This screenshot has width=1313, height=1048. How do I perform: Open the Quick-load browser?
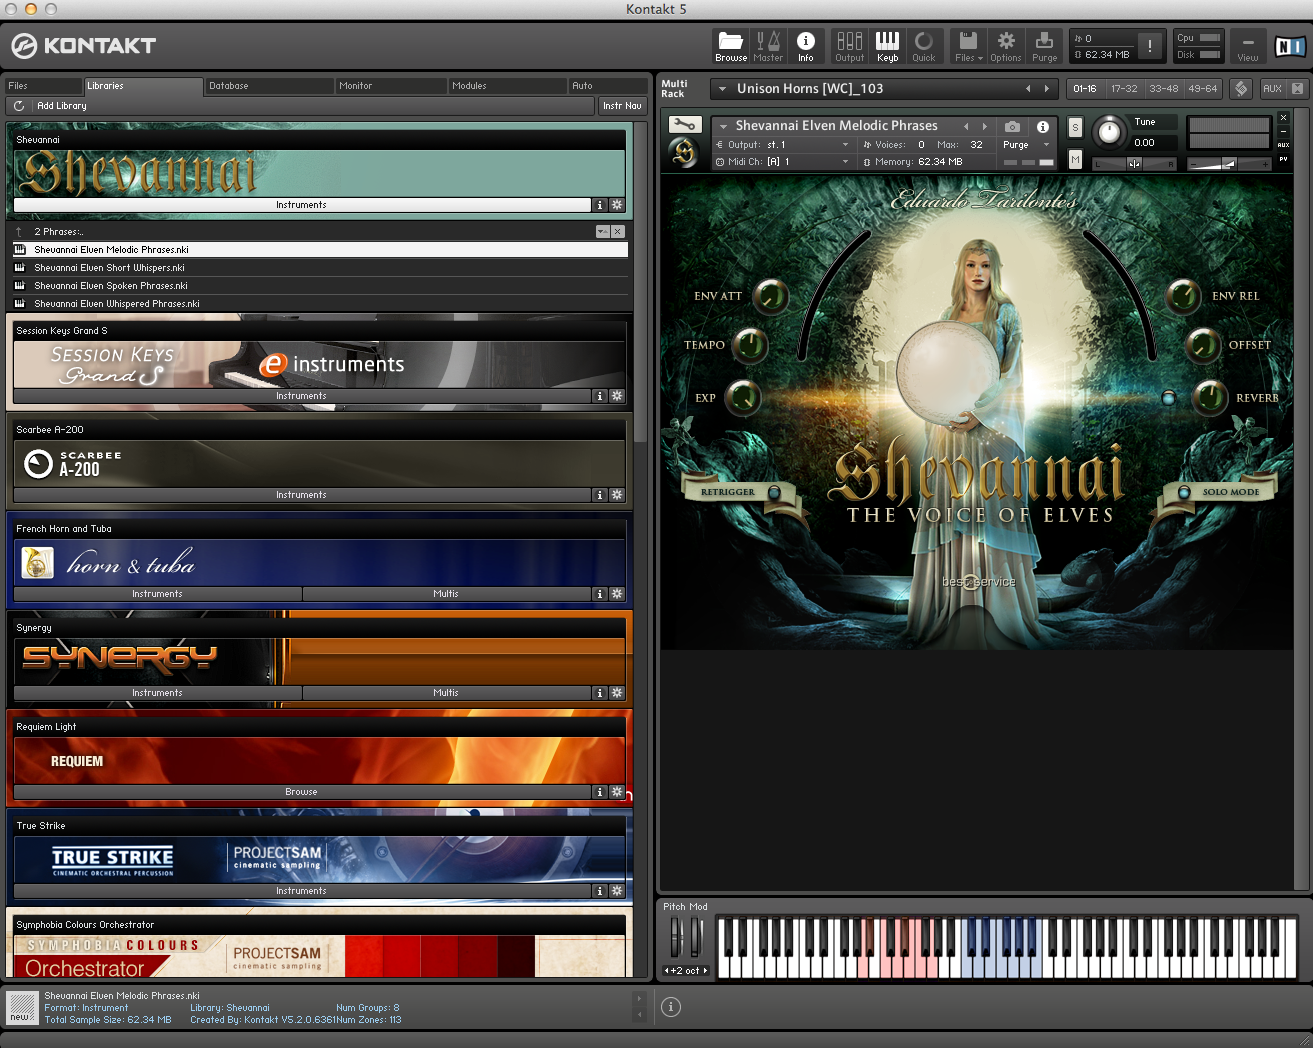[x=924, y=46]
